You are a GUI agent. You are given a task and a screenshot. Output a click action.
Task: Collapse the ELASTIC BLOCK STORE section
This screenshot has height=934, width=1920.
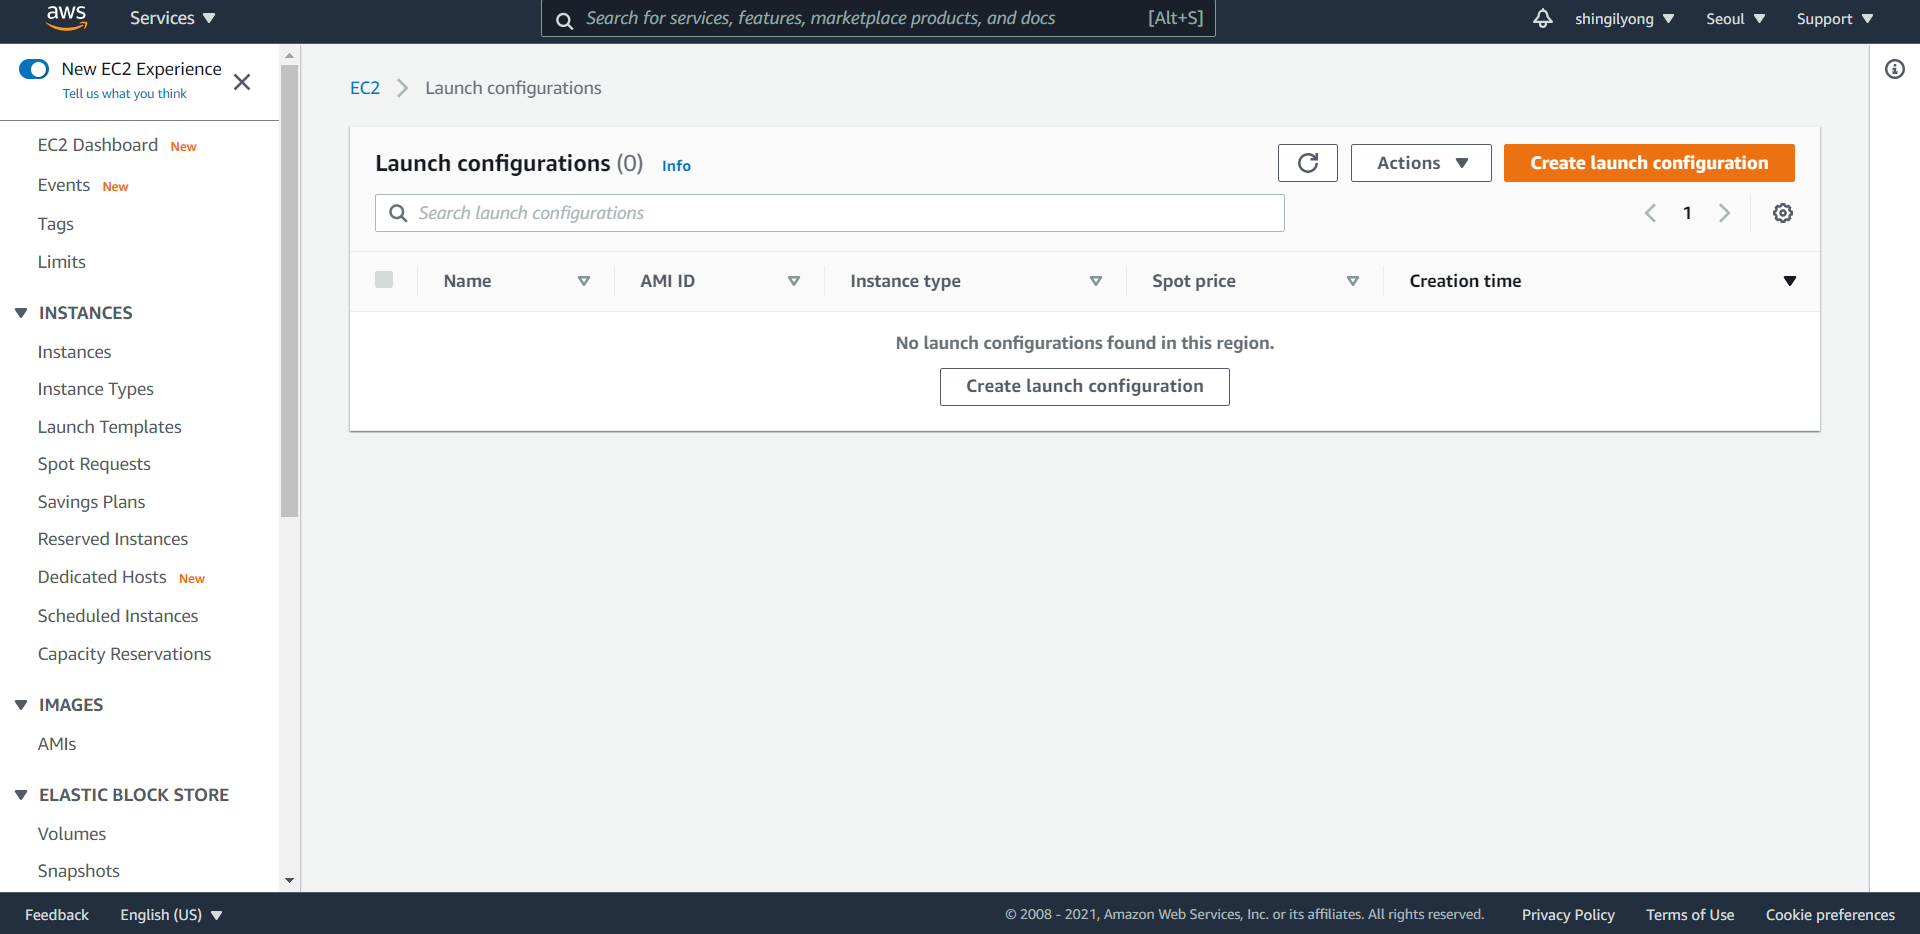pos(21,795)
